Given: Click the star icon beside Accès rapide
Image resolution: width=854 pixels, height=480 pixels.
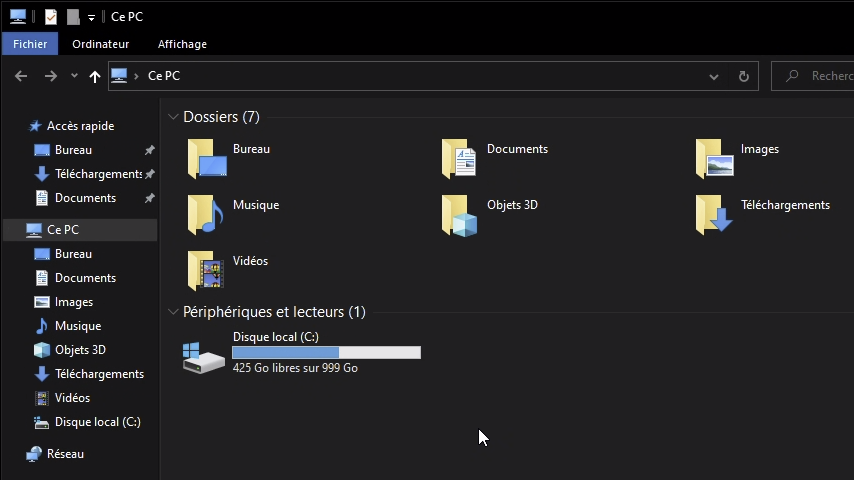Looking at the screenshot, I should click(35, 126).
